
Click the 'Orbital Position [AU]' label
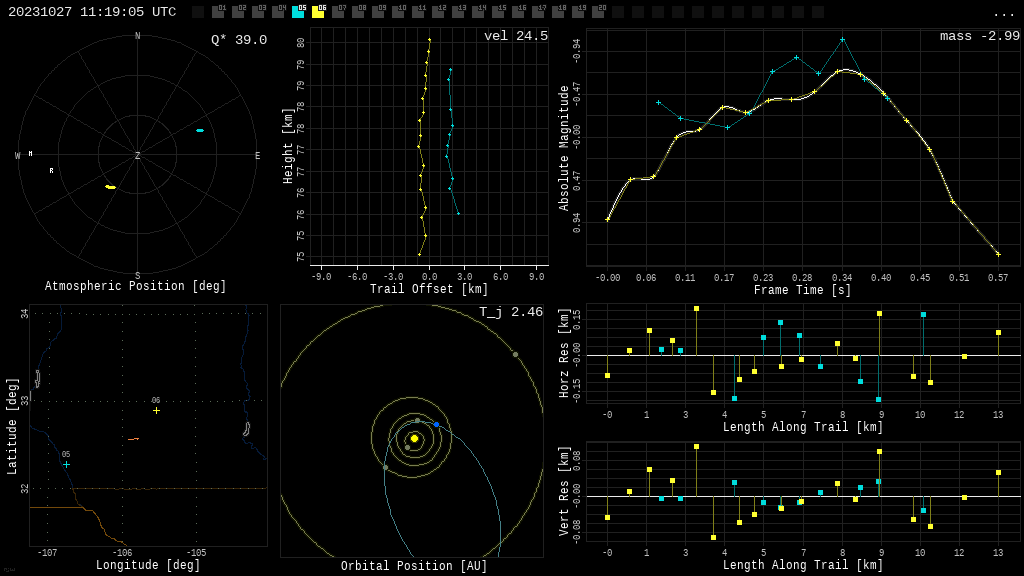[x=414, y=566]
